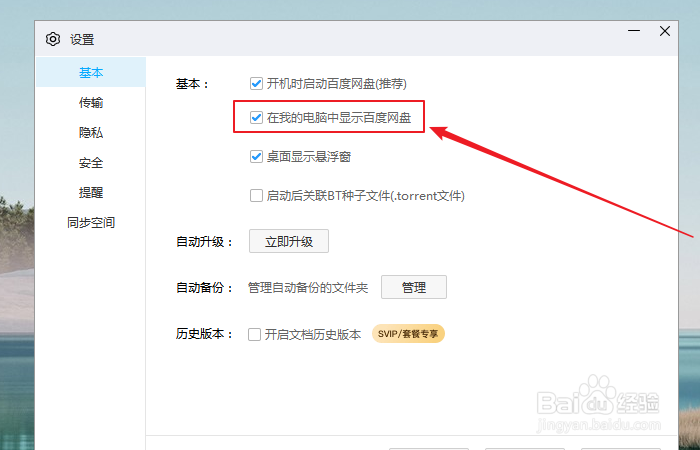Toggle 开机时启动百度网盘 checkbox
Image resolution: width=700 pixels, height=450 pixels.
(256, 83)
